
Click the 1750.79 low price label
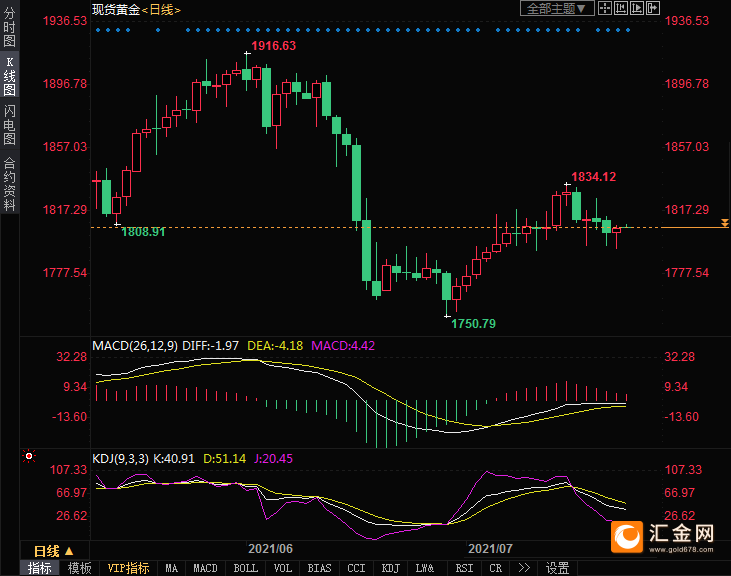pos(474,323)
